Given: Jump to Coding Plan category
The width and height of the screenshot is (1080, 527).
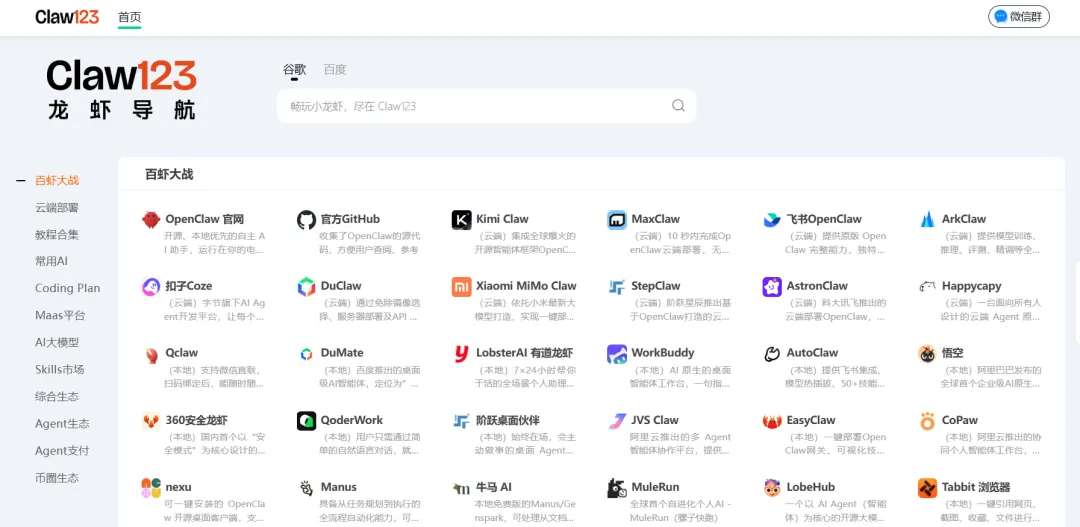Looking at the screenshot, I should pyautogui.click(x=68, y=288).
